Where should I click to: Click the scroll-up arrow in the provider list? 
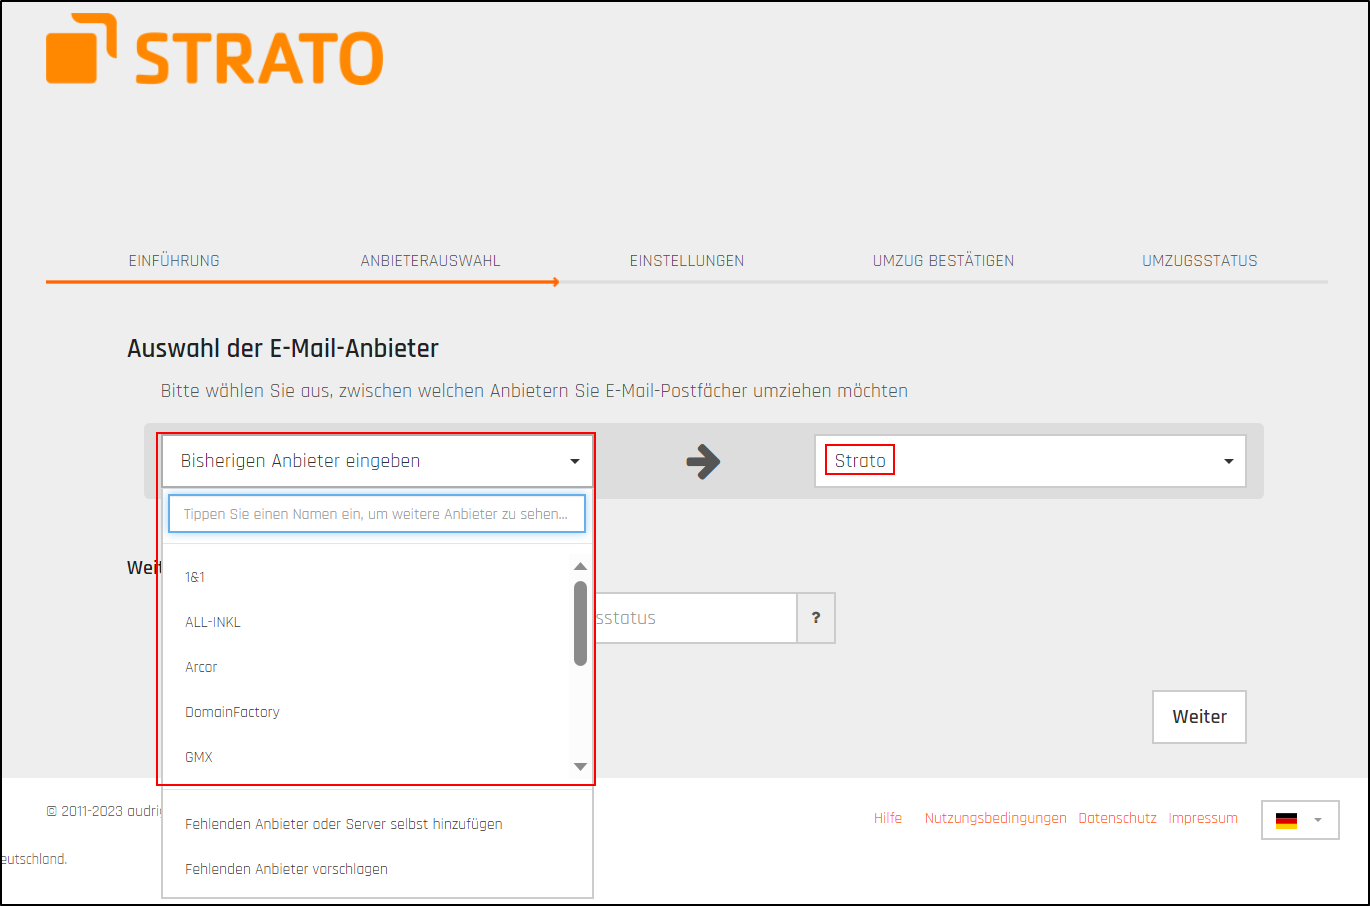(580, 566)
